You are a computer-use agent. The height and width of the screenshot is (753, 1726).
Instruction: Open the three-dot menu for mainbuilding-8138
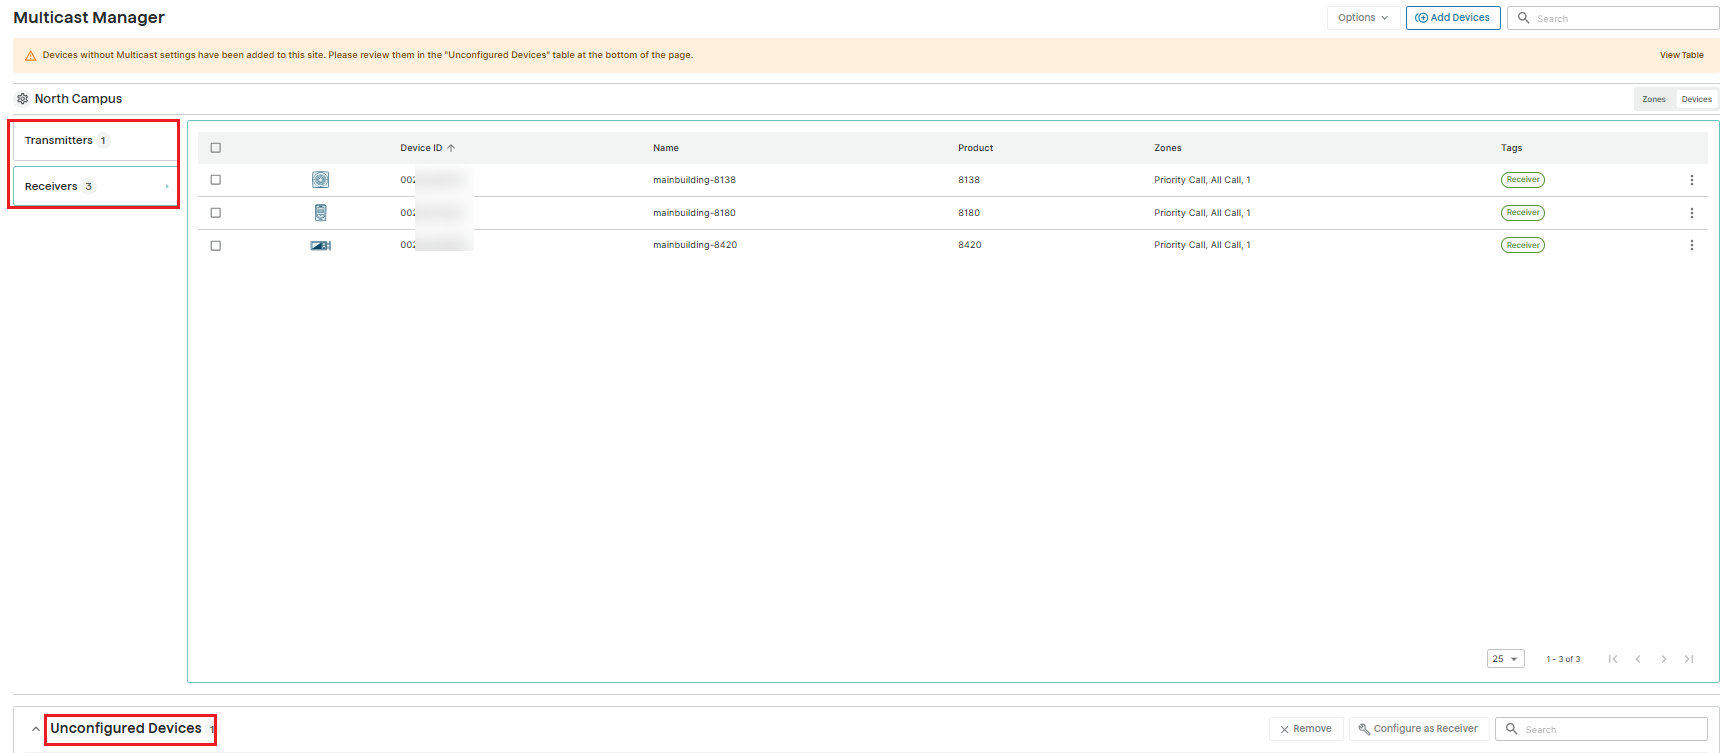pos(1692,180)
